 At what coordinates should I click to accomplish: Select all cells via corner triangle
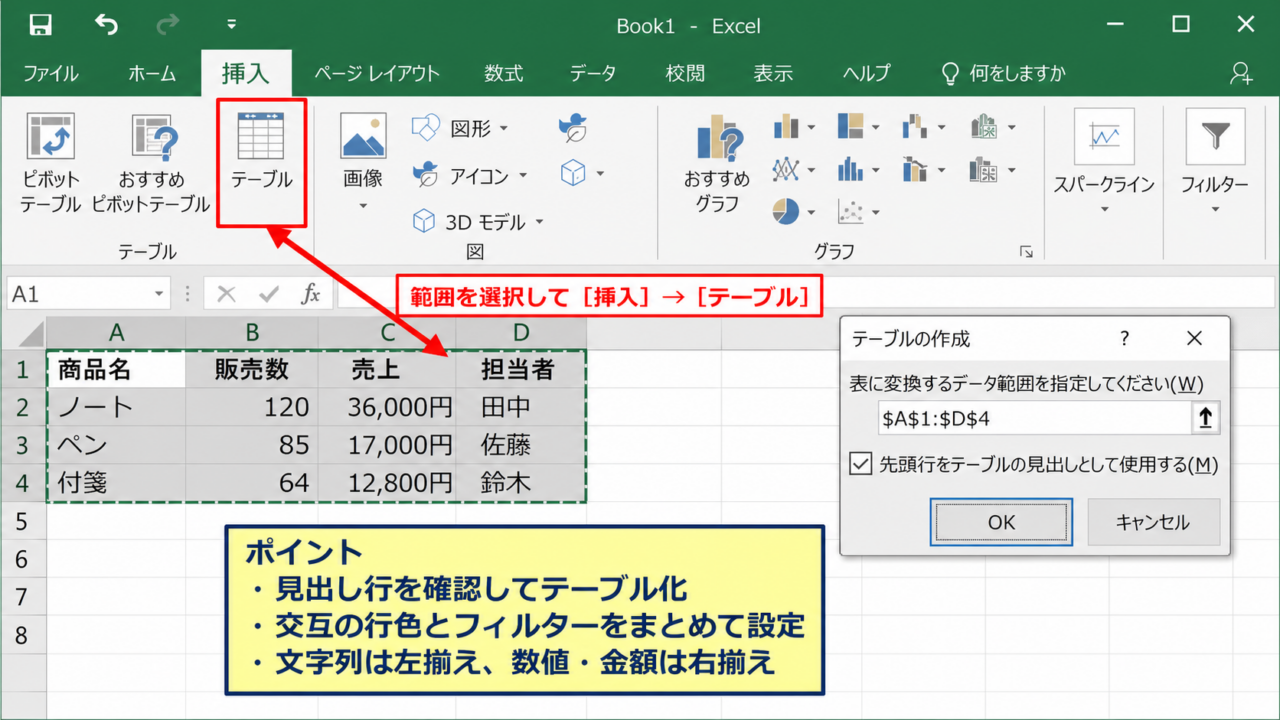[x=30, y=333]
